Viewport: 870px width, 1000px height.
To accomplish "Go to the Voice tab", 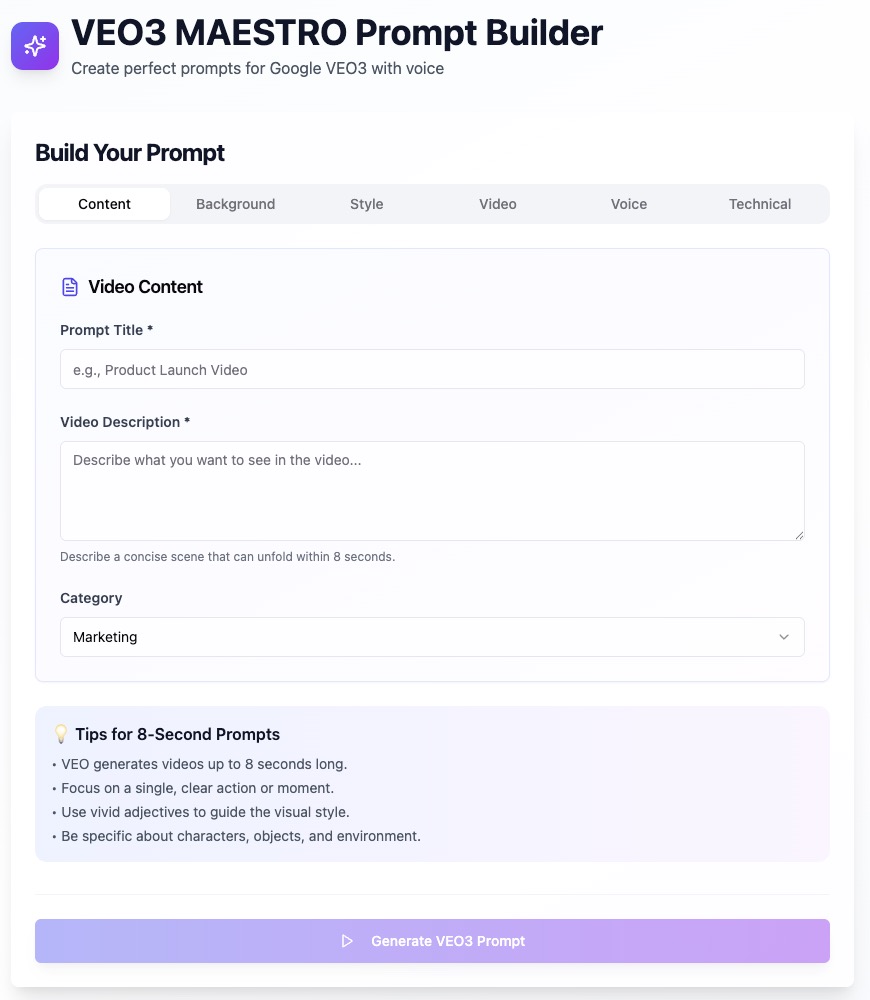I will point(629,204).
